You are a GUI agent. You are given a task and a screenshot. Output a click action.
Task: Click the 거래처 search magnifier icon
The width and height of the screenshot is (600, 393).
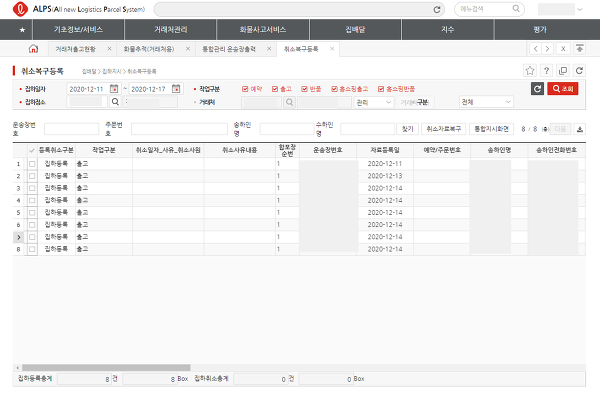[x=290, y=102]
